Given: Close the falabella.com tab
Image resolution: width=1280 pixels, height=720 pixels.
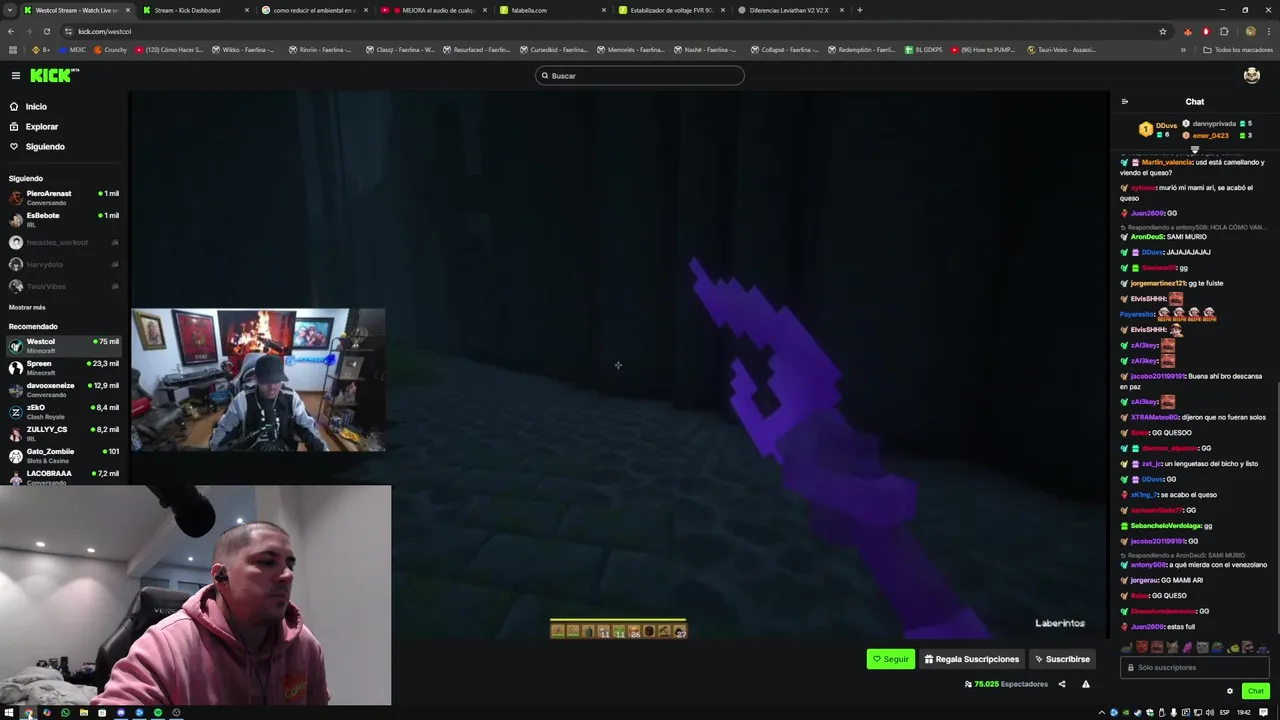Looking at the screenshot, I should [604, 10].
